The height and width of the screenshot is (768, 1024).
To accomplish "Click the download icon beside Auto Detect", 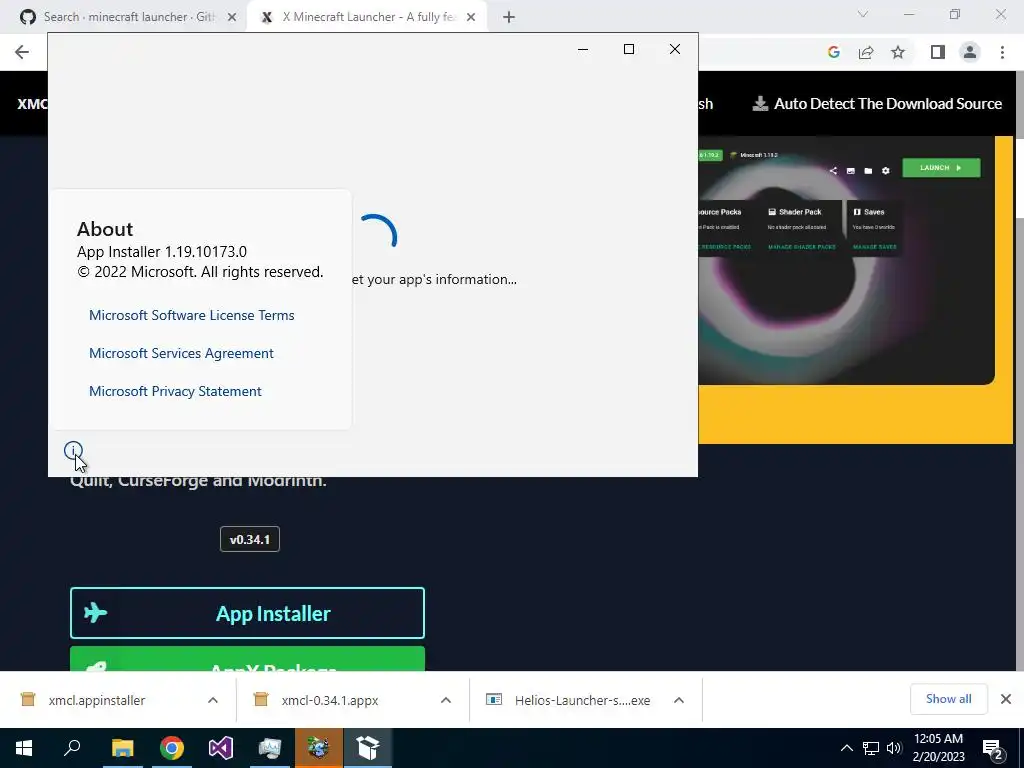I will pyautogui.click(x=760, y=104).
